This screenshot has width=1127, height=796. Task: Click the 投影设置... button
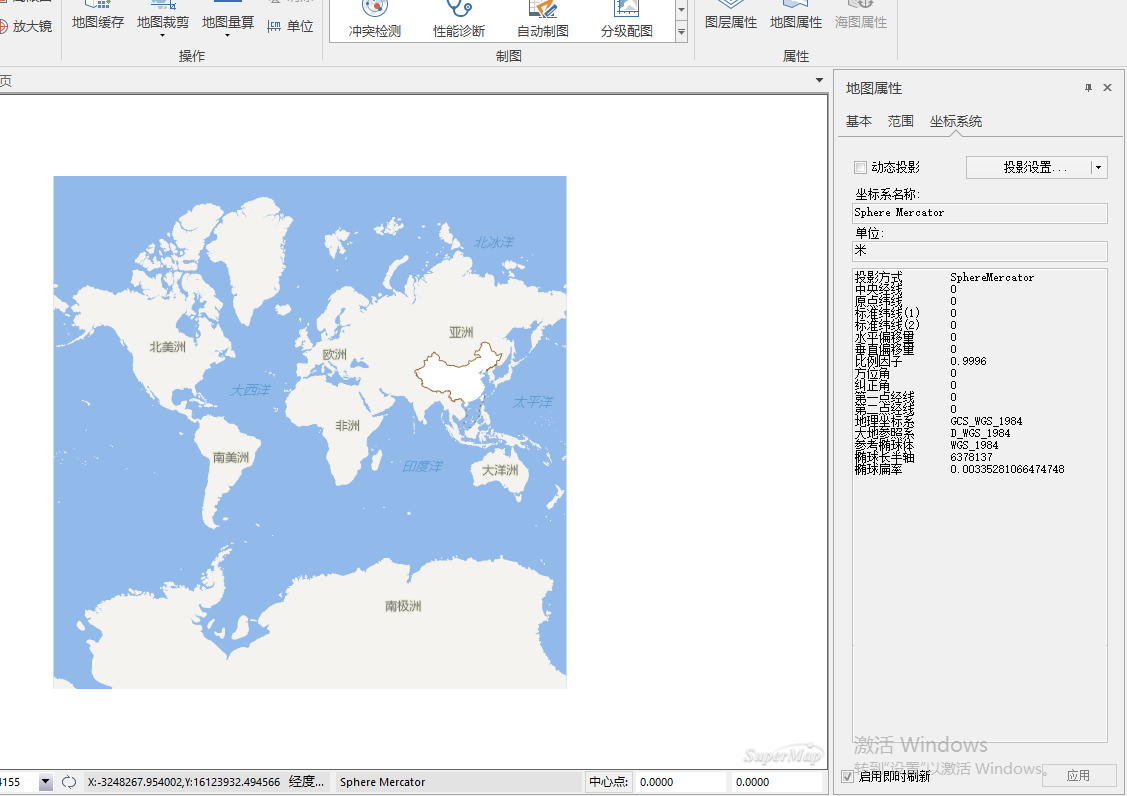(1029, 168)
